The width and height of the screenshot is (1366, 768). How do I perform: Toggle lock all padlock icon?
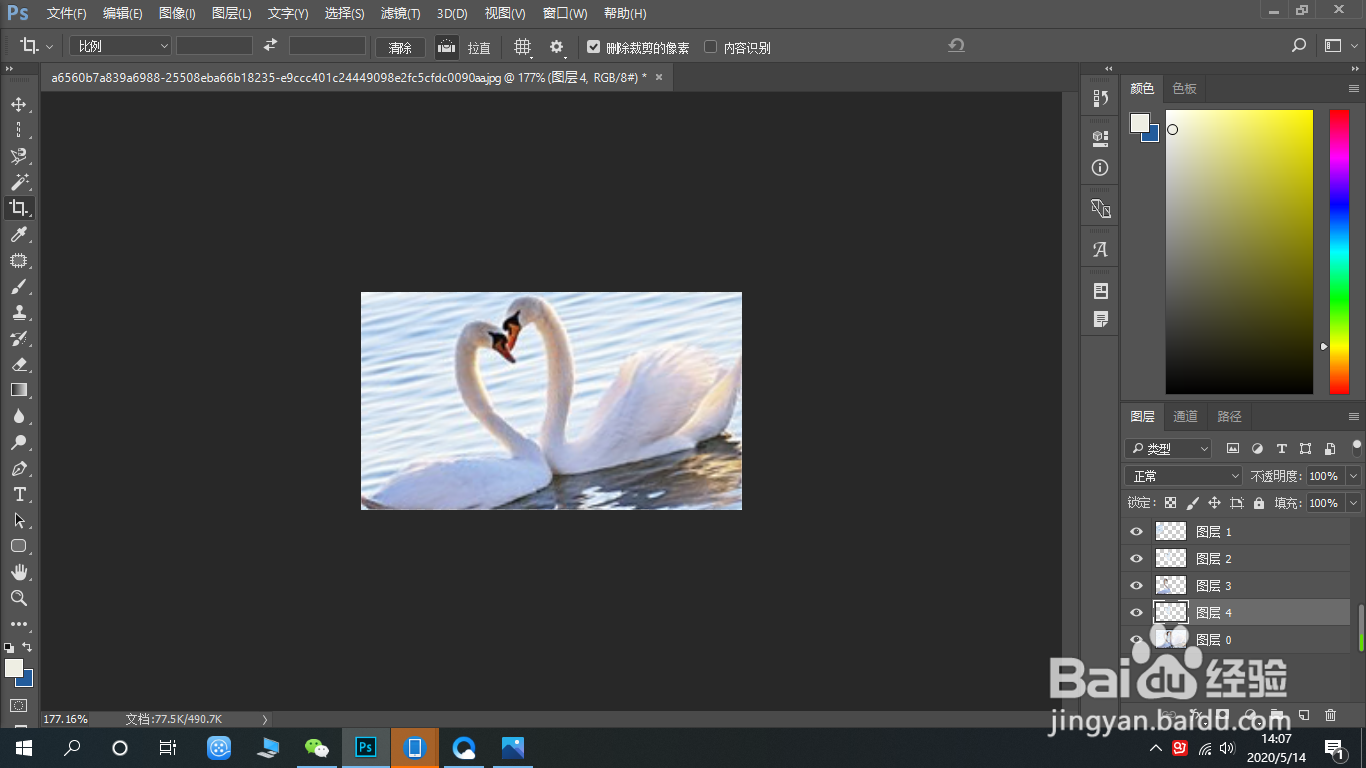(1259, 503)
